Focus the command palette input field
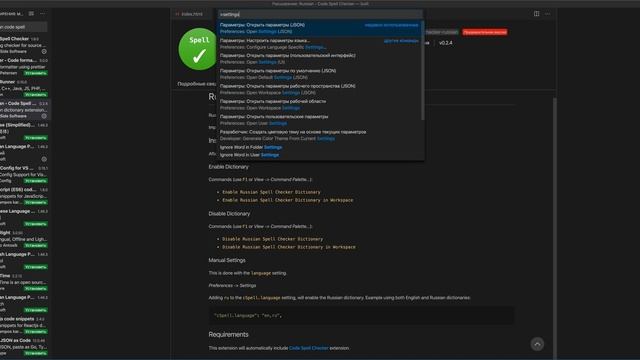This screenshot has height=360, width=640. 320,14
